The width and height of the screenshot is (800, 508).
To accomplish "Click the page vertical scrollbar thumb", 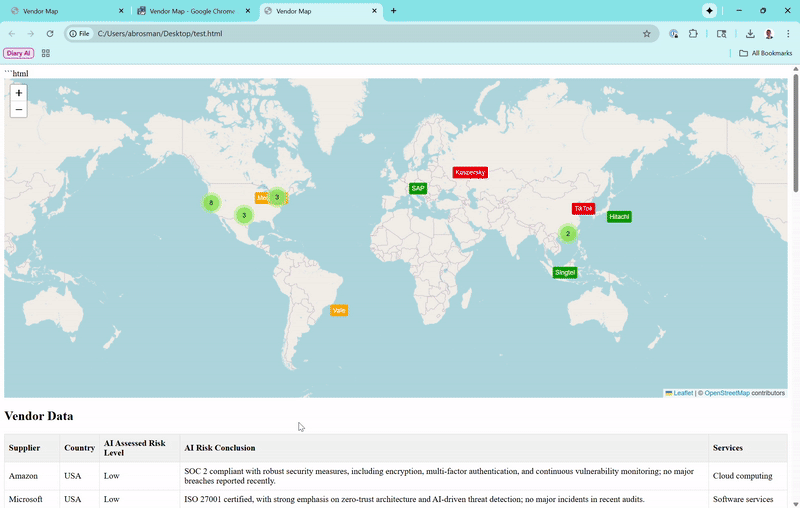I will click(x=795, y=133).
